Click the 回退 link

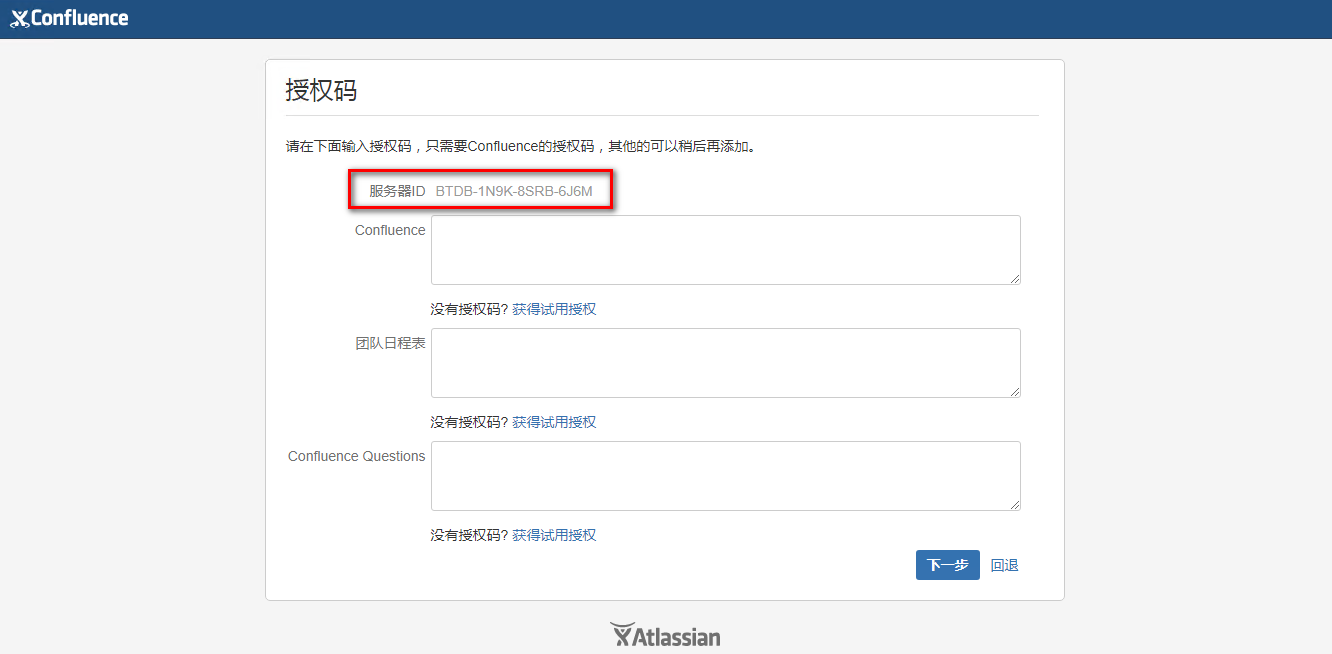[1005, 565]
